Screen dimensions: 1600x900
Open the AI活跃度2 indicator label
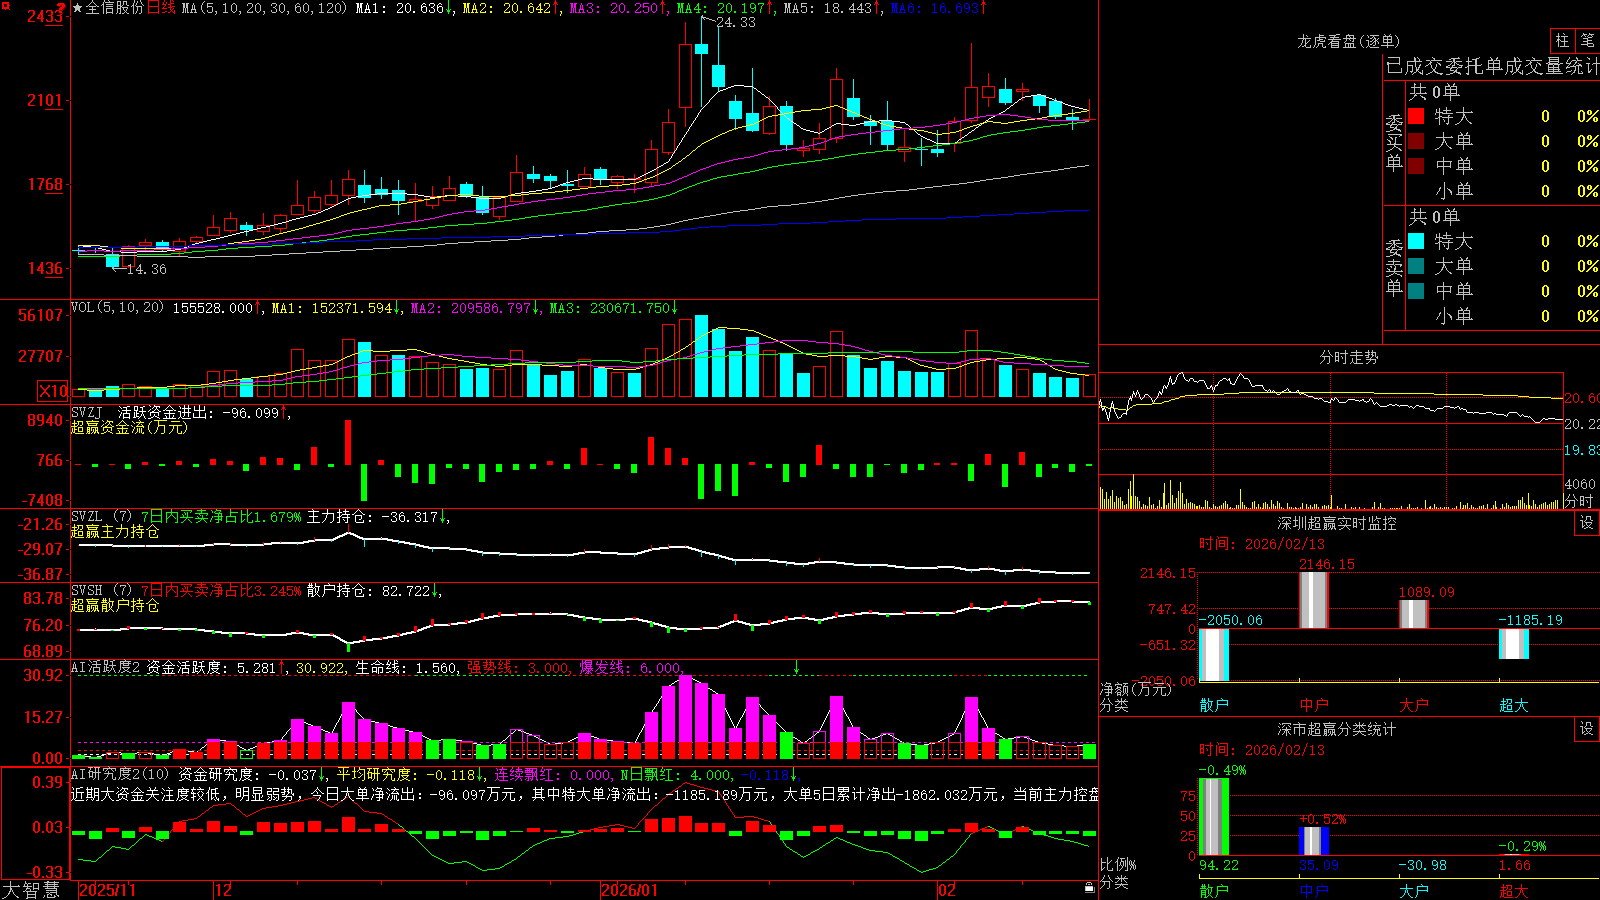[106, 667]
